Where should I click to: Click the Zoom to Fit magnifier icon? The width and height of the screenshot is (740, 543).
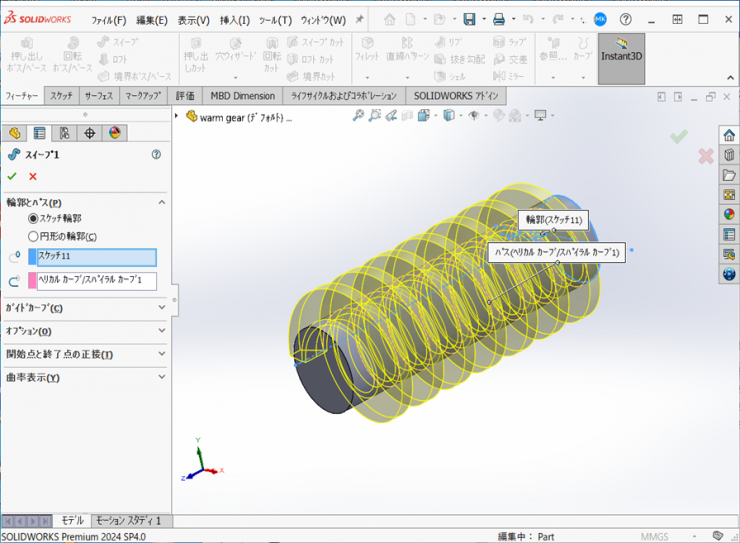(x=358, y=116)
